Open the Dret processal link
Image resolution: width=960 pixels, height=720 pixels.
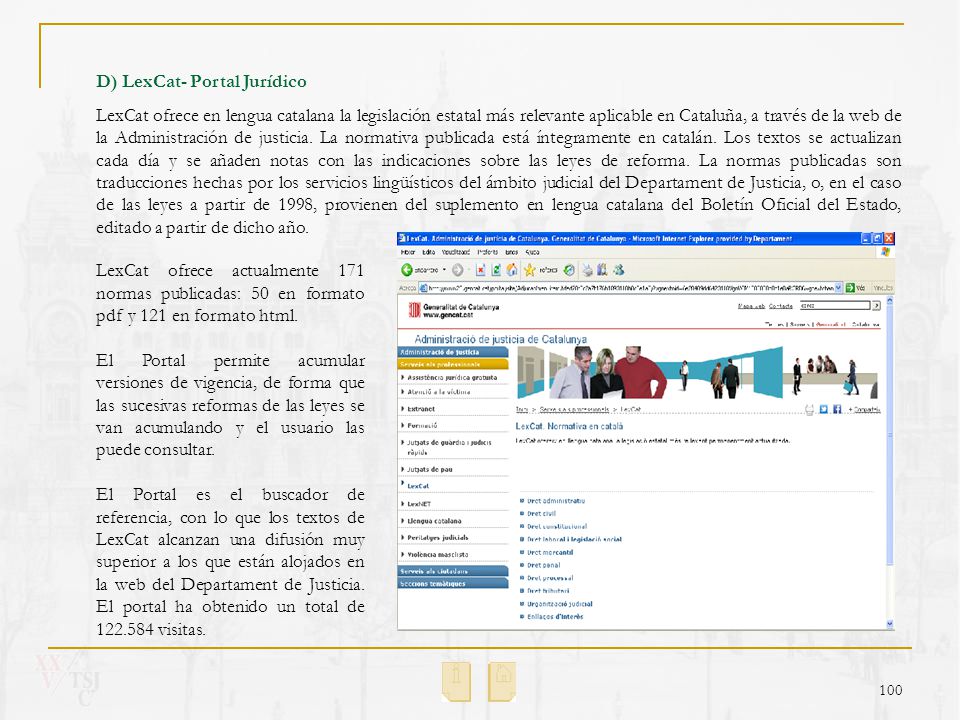(x=550, y=578)
